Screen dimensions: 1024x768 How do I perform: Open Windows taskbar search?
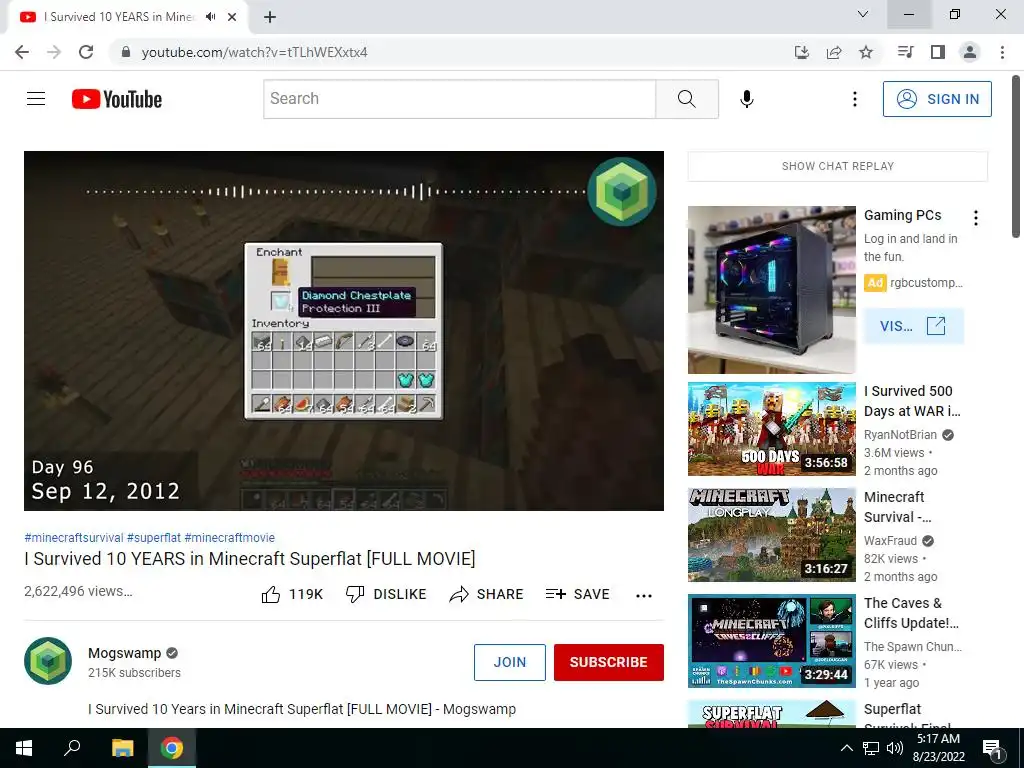click(x=72, y=748)
